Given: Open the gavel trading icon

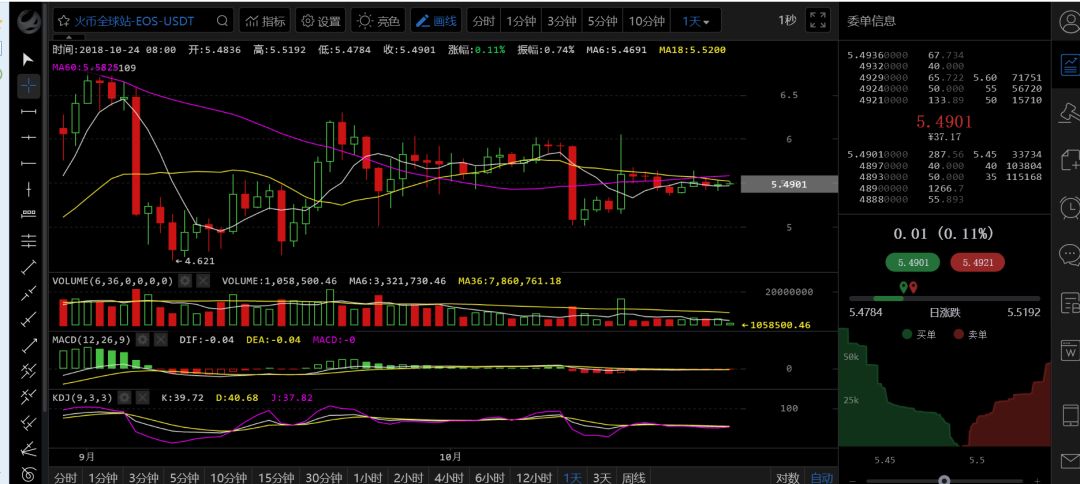Looking at the screenshot, I should [x=1070, y=112].
